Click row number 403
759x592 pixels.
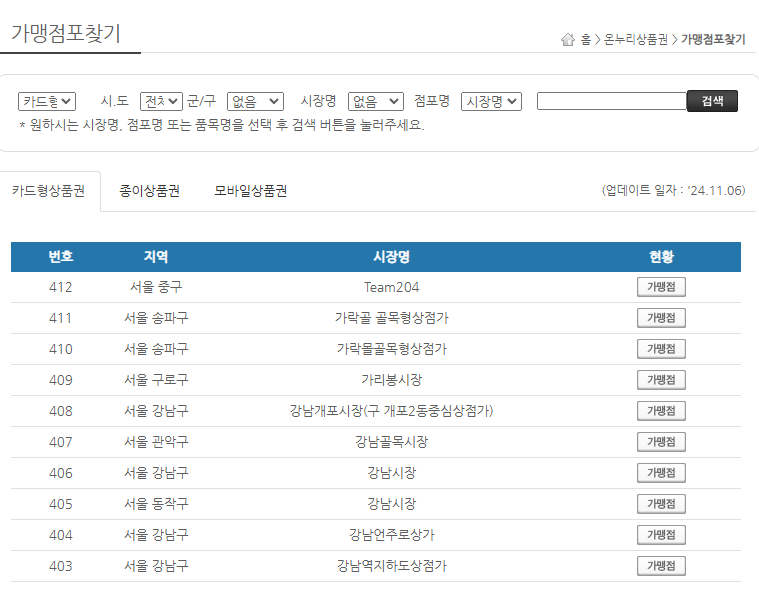(x=61, y=566)
